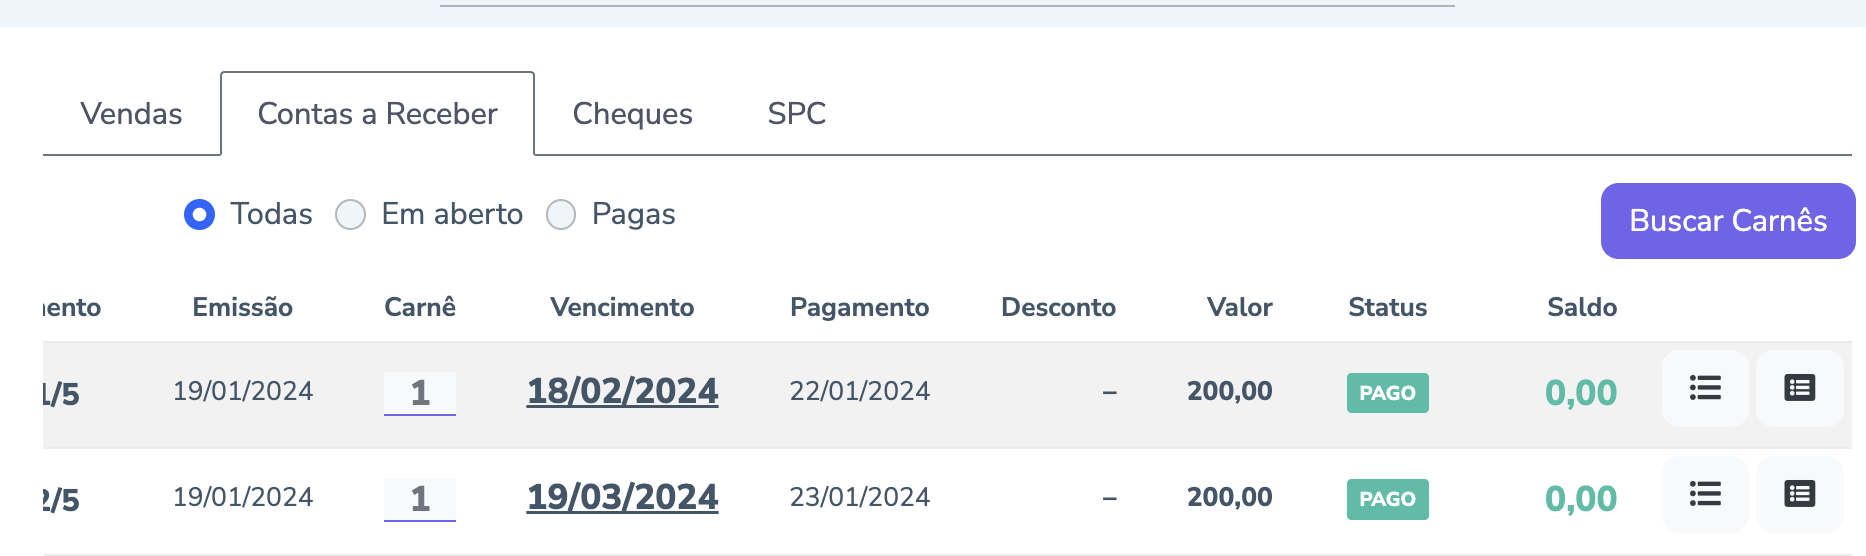Click detail table icon in 18/02/2024 row
This screenshot has width=1866, height=556.
(x=1799, y=388)
